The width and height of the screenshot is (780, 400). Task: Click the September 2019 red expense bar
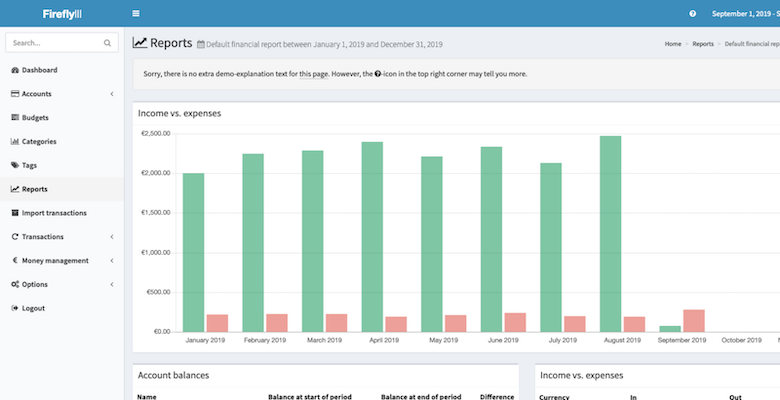click(x=694, y=321)
